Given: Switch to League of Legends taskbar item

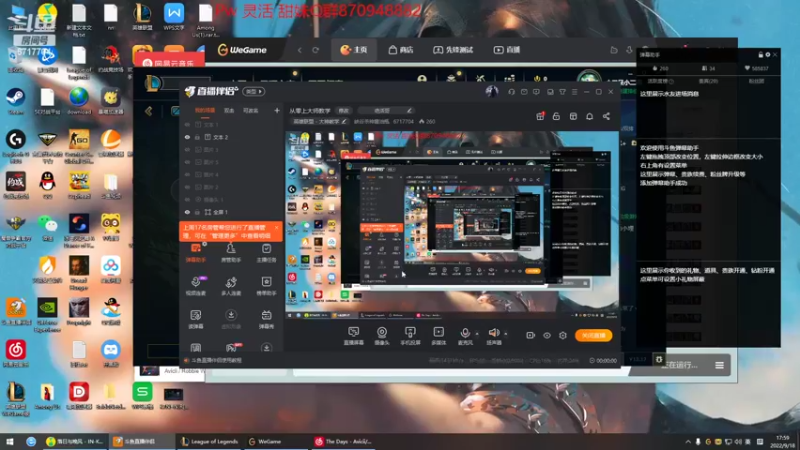Looking at the screenshot, I should click(x=210, y=441).
